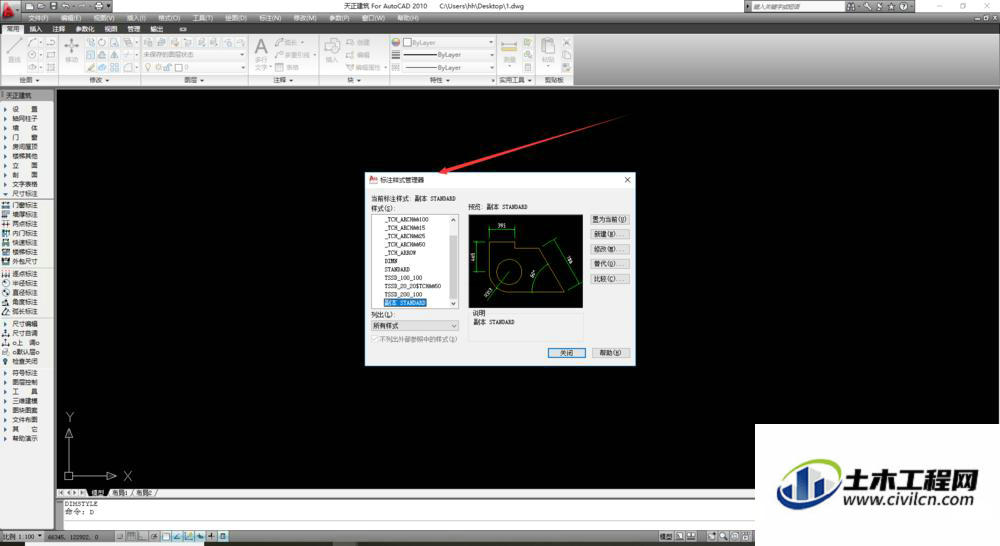Select 门窗标注 door-window dimension tool
Screen dimensions: 1000x546
[20, 205]
